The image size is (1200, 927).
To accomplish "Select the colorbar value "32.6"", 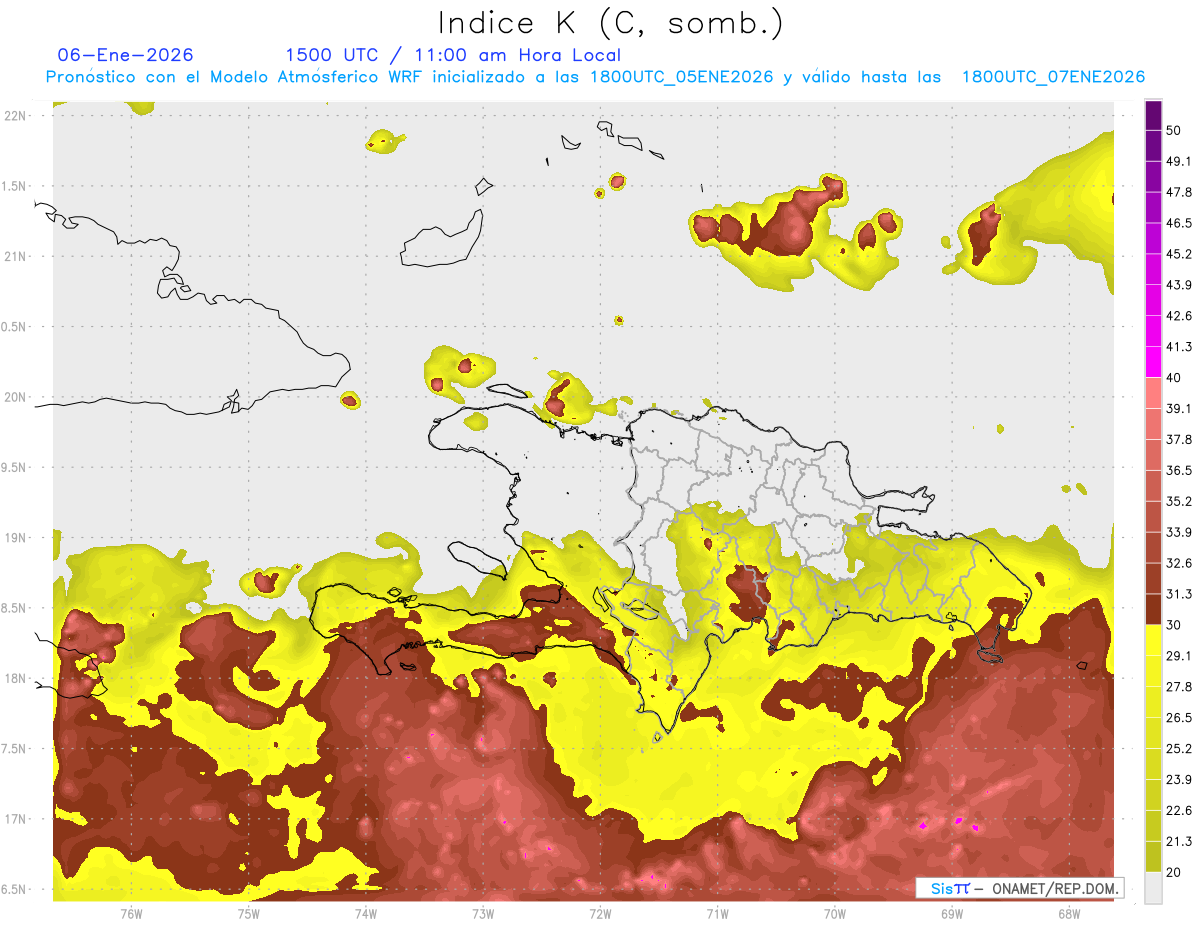I will (x=1179, y=563).
